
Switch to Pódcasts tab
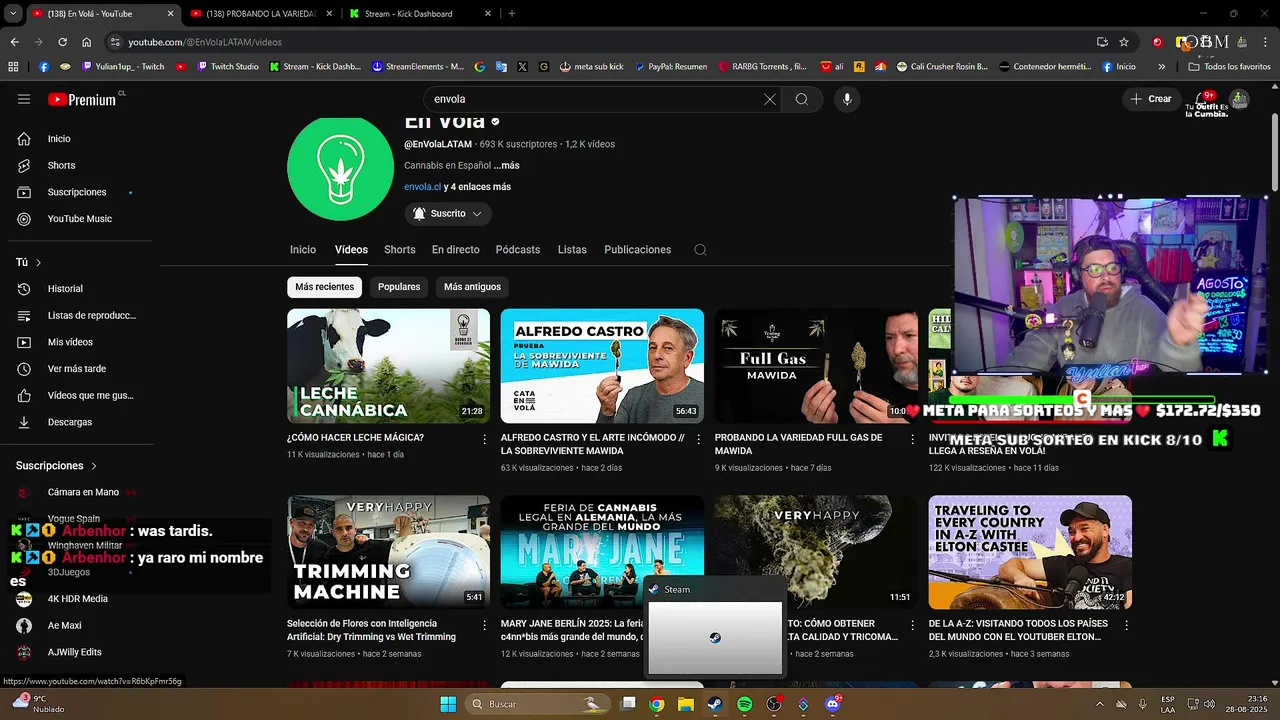click(518, 250)
